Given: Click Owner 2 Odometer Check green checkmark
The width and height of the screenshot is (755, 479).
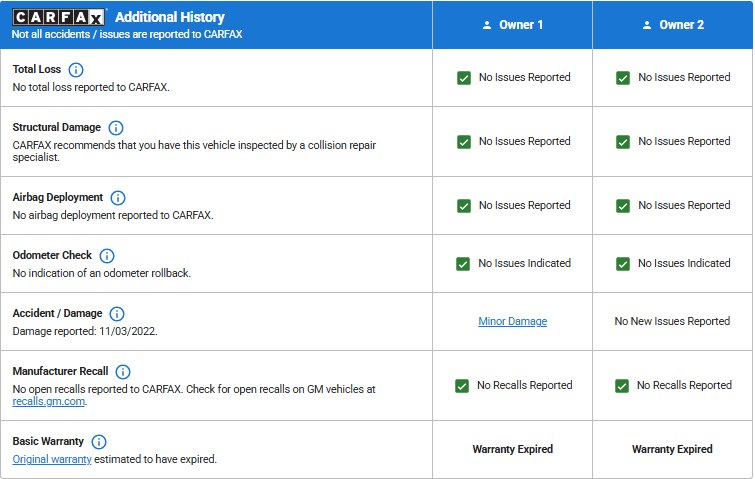Looking at the screenshot, I should pyautogui.click(x=623, y=264).
